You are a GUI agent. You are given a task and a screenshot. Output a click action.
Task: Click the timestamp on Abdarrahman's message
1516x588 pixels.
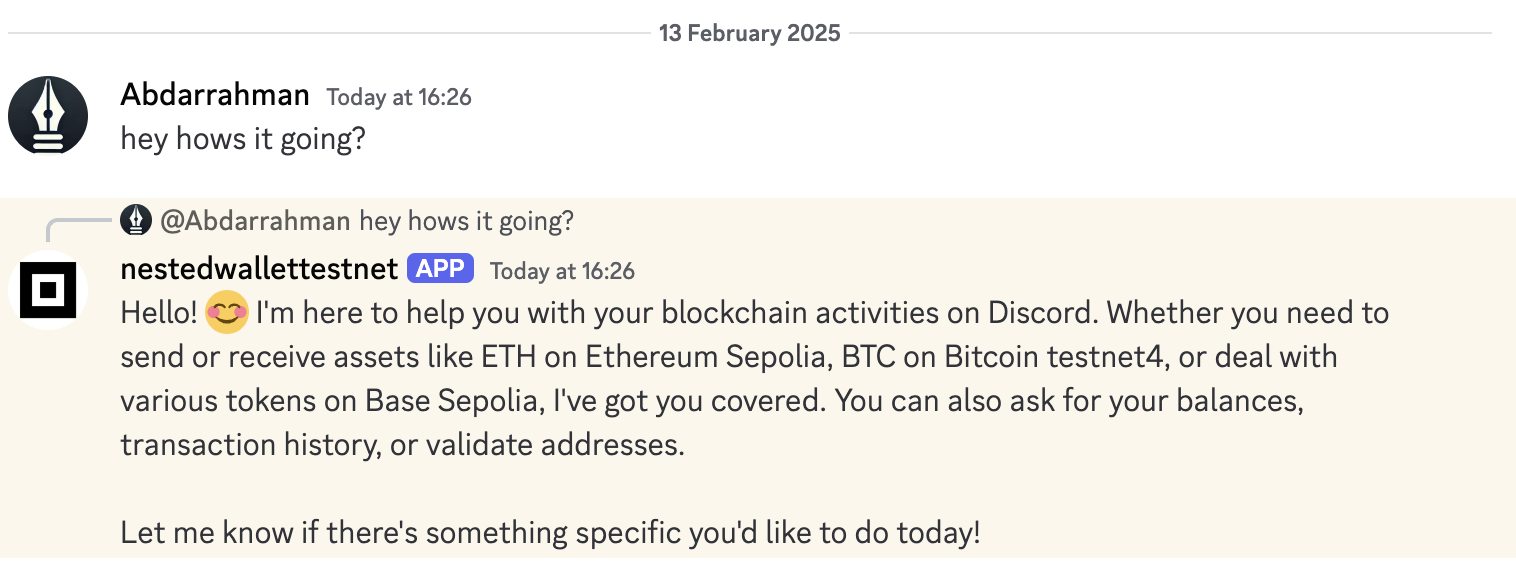click(x=399, y=97)
